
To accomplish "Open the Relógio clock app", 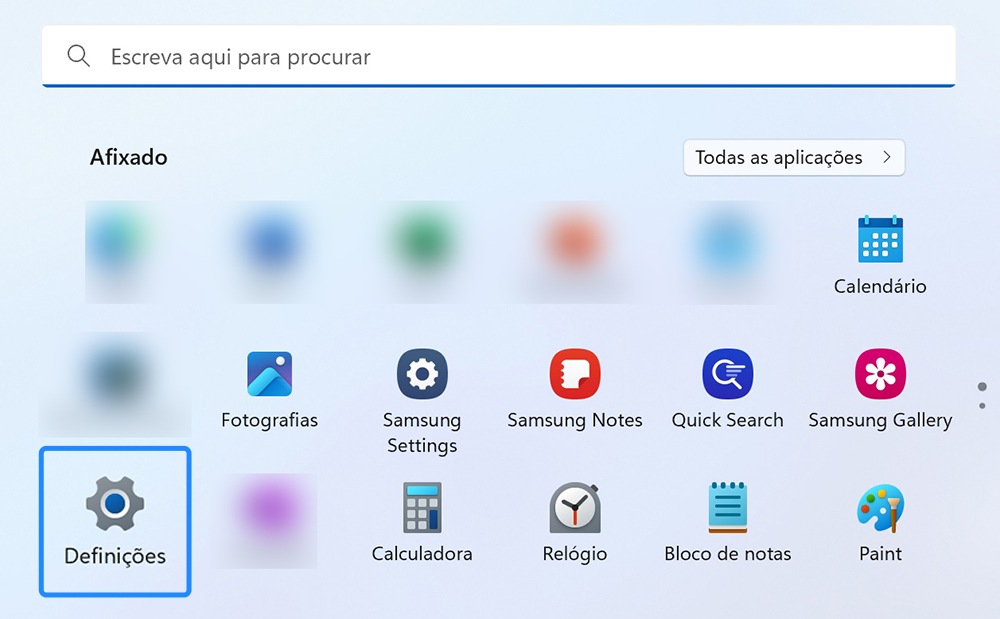I will pos(575,523).
